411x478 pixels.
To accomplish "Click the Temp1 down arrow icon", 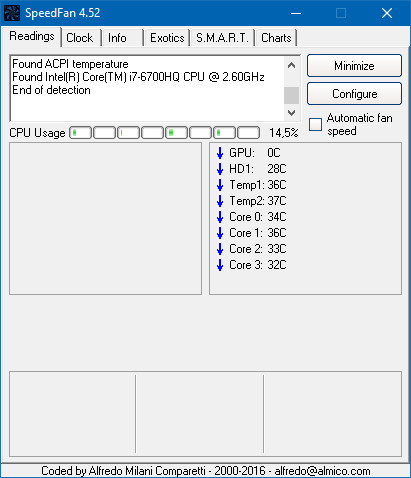I will 220,185.
